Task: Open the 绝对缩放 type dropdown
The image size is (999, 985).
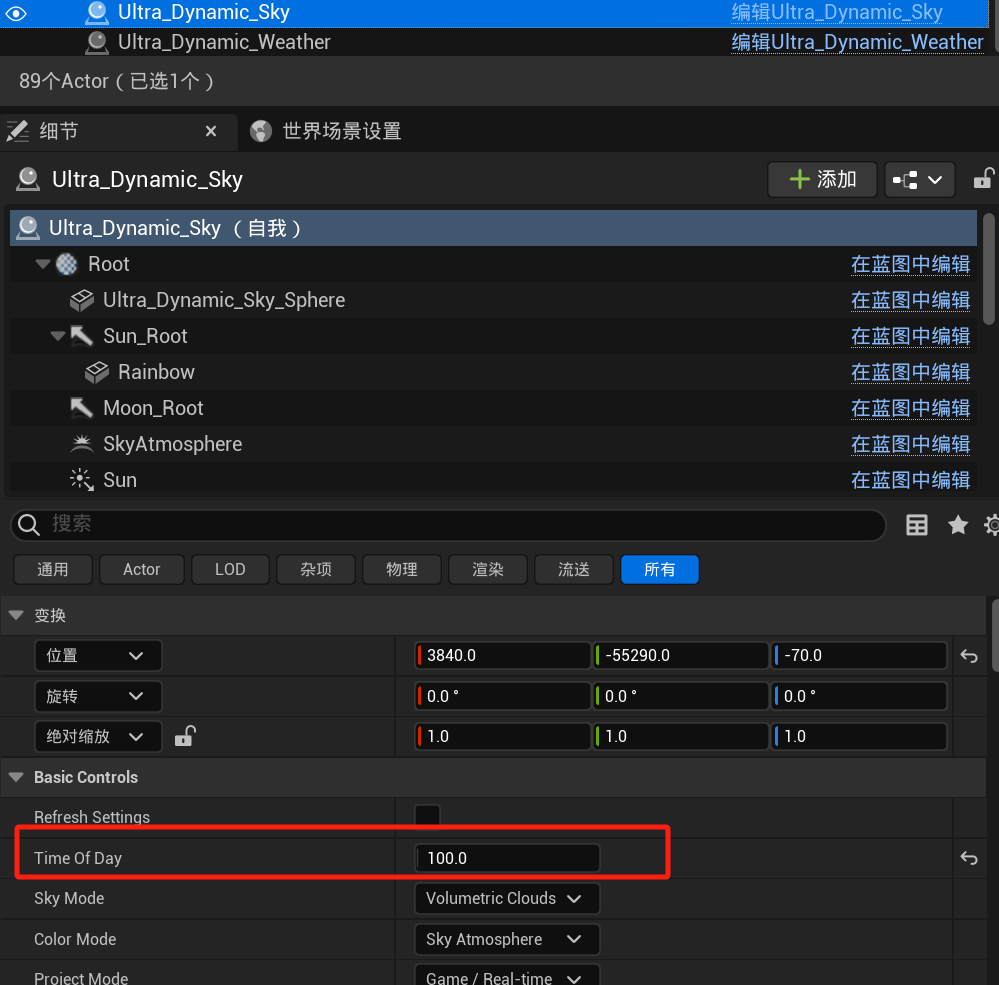Action: 98,737
